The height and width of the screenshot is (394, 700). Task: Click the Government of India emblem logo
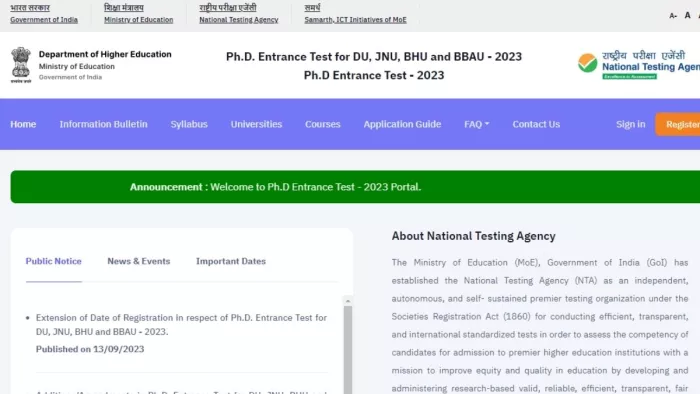tap(21, 65)
